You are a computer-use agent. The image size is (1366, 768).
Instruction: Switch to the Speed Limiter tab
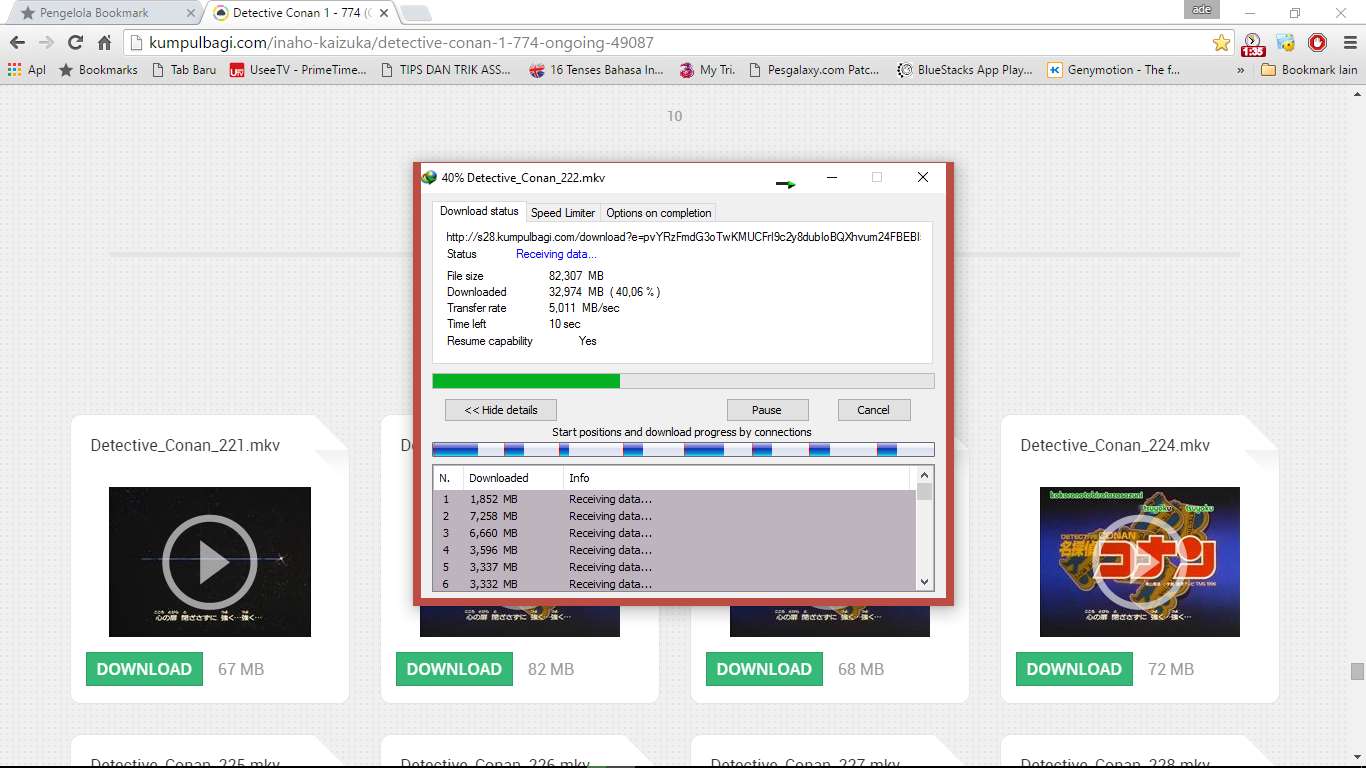point(563,213)
